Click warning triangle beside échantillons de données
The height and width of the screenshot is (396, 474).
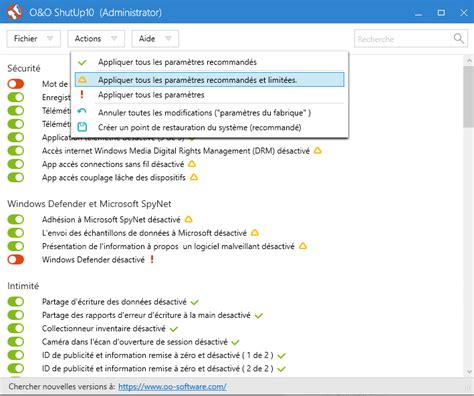(255, 233)
